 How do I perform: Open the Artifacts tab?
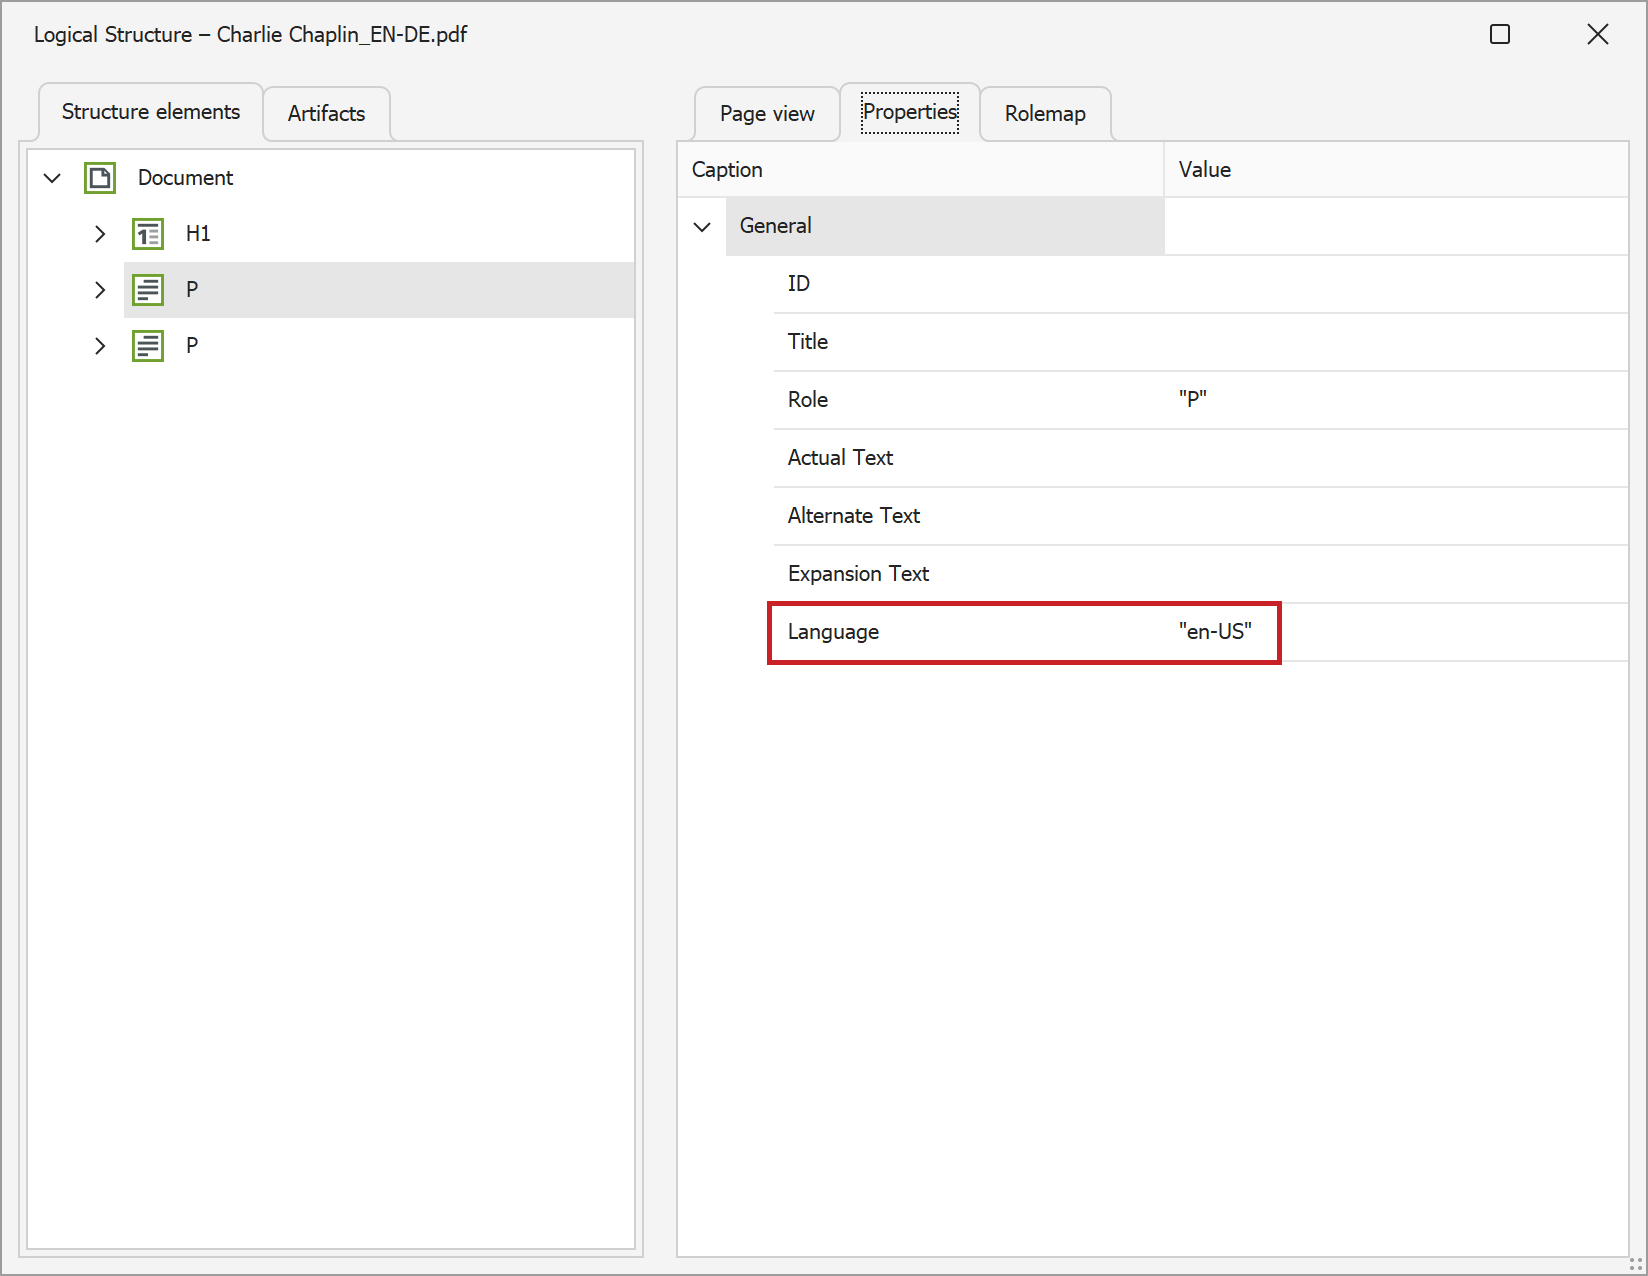(326, 114)
